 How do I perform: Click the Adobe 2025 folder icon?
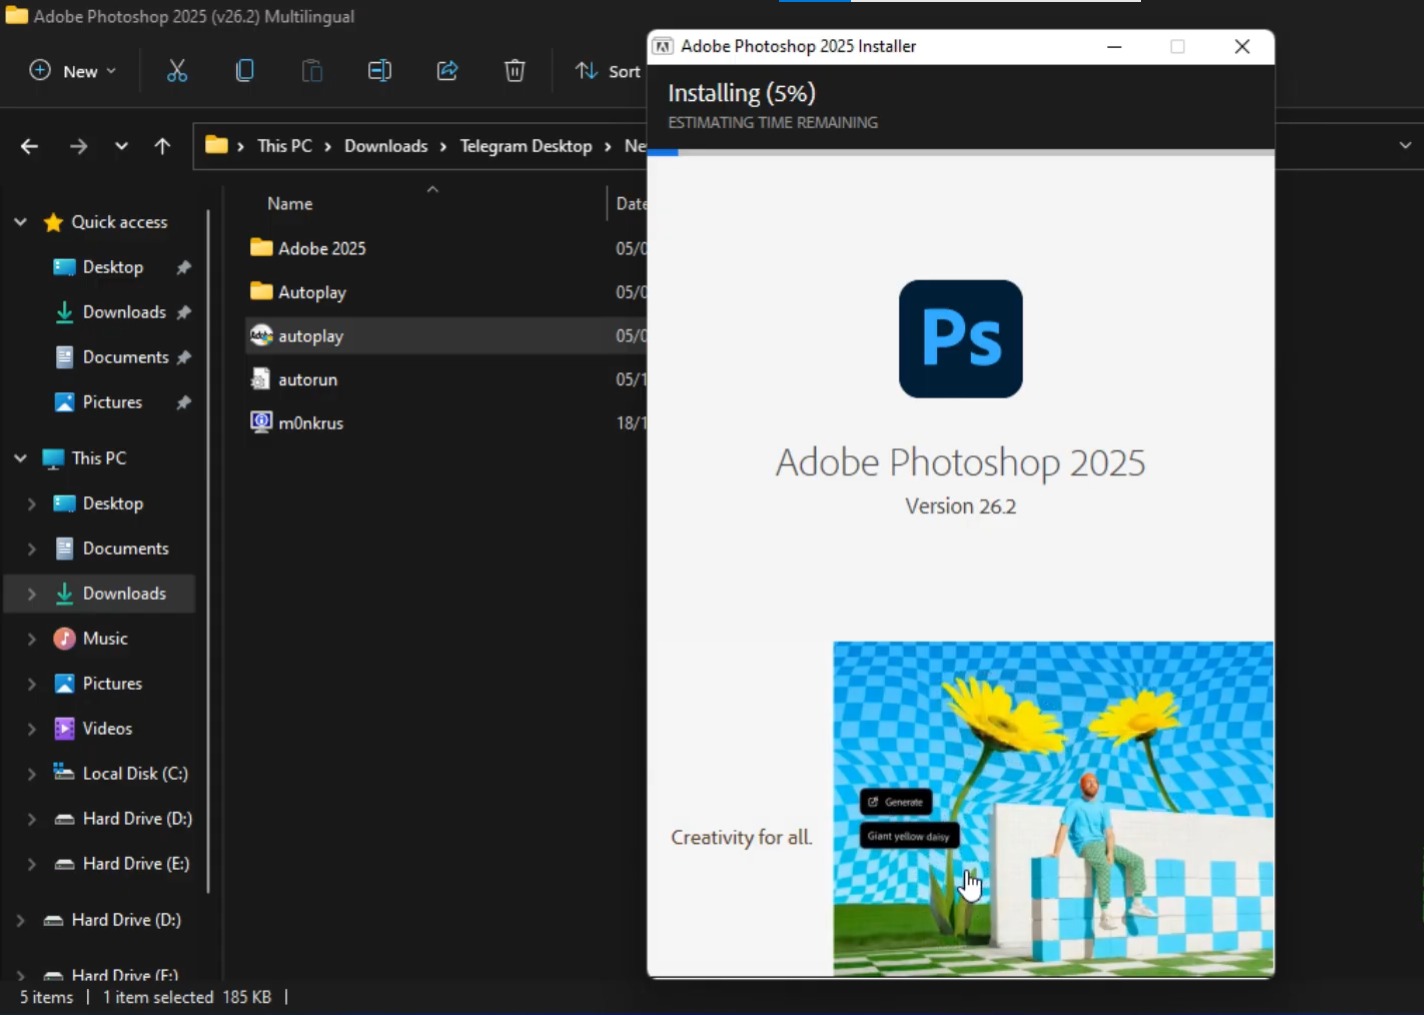261,247
